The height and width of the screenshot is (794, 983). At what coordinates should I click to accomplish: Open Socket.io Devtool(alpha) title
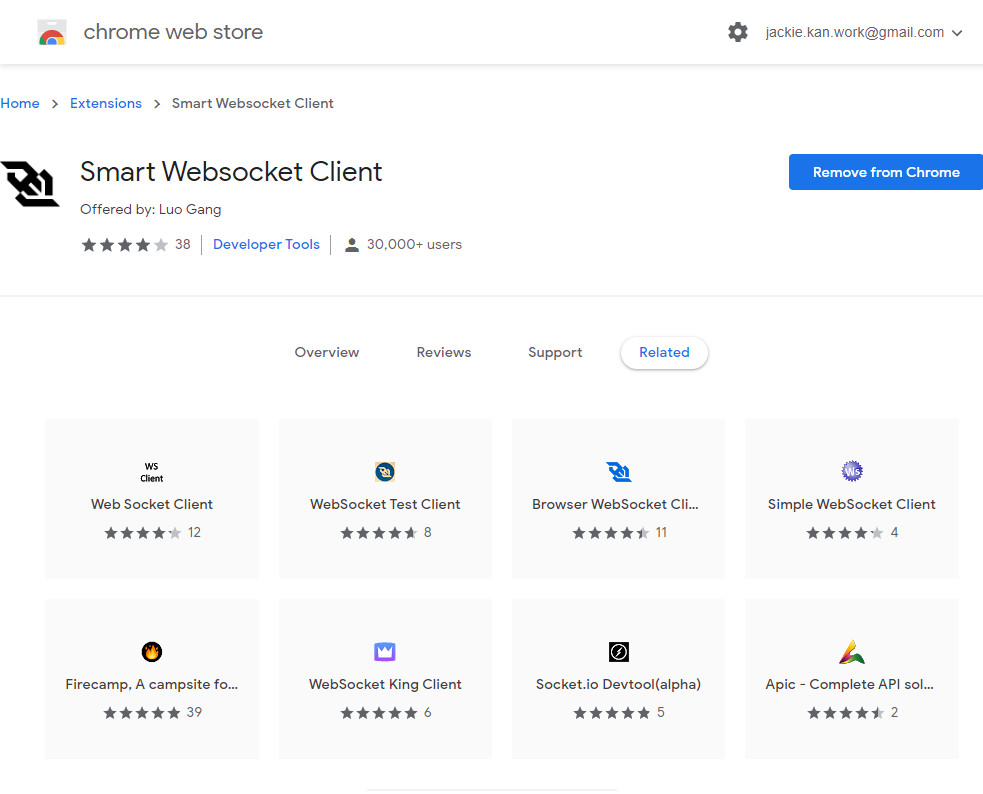click(618, 684)
